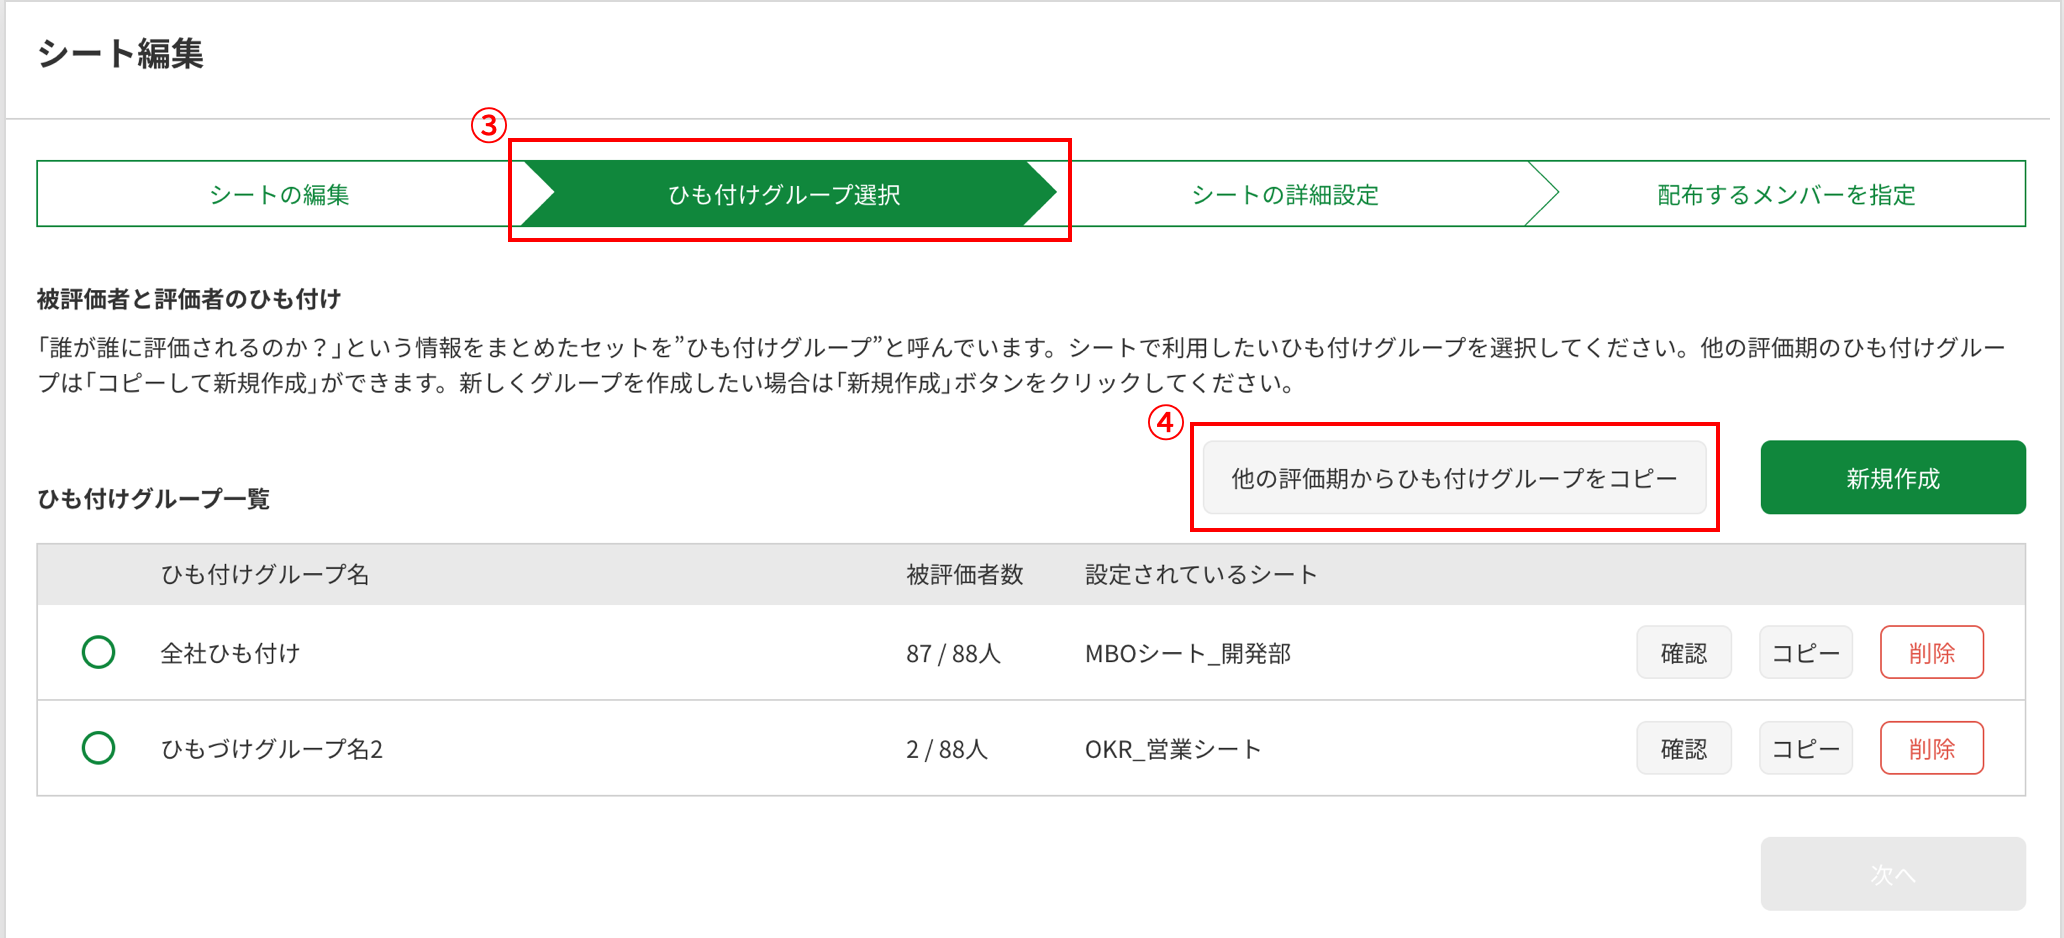Select the 全社ひも付け radio button
2064x938 pixels.
[x=98, y=652]
